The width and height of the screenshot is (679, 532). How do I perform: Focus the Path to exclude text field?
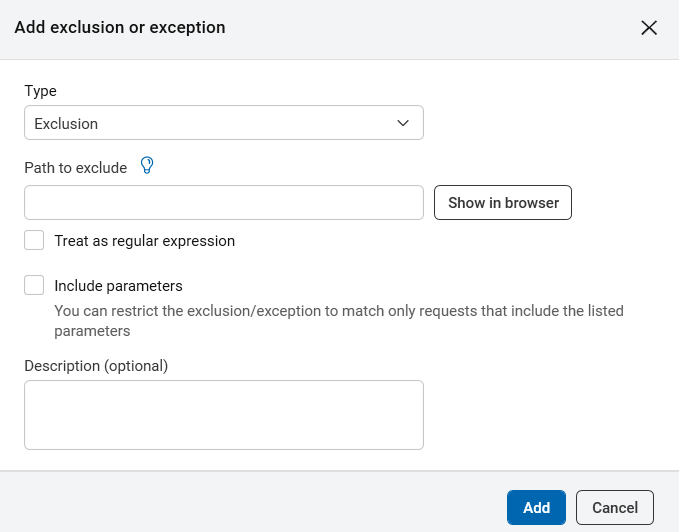pyautogui.click(x=223, y=202)
